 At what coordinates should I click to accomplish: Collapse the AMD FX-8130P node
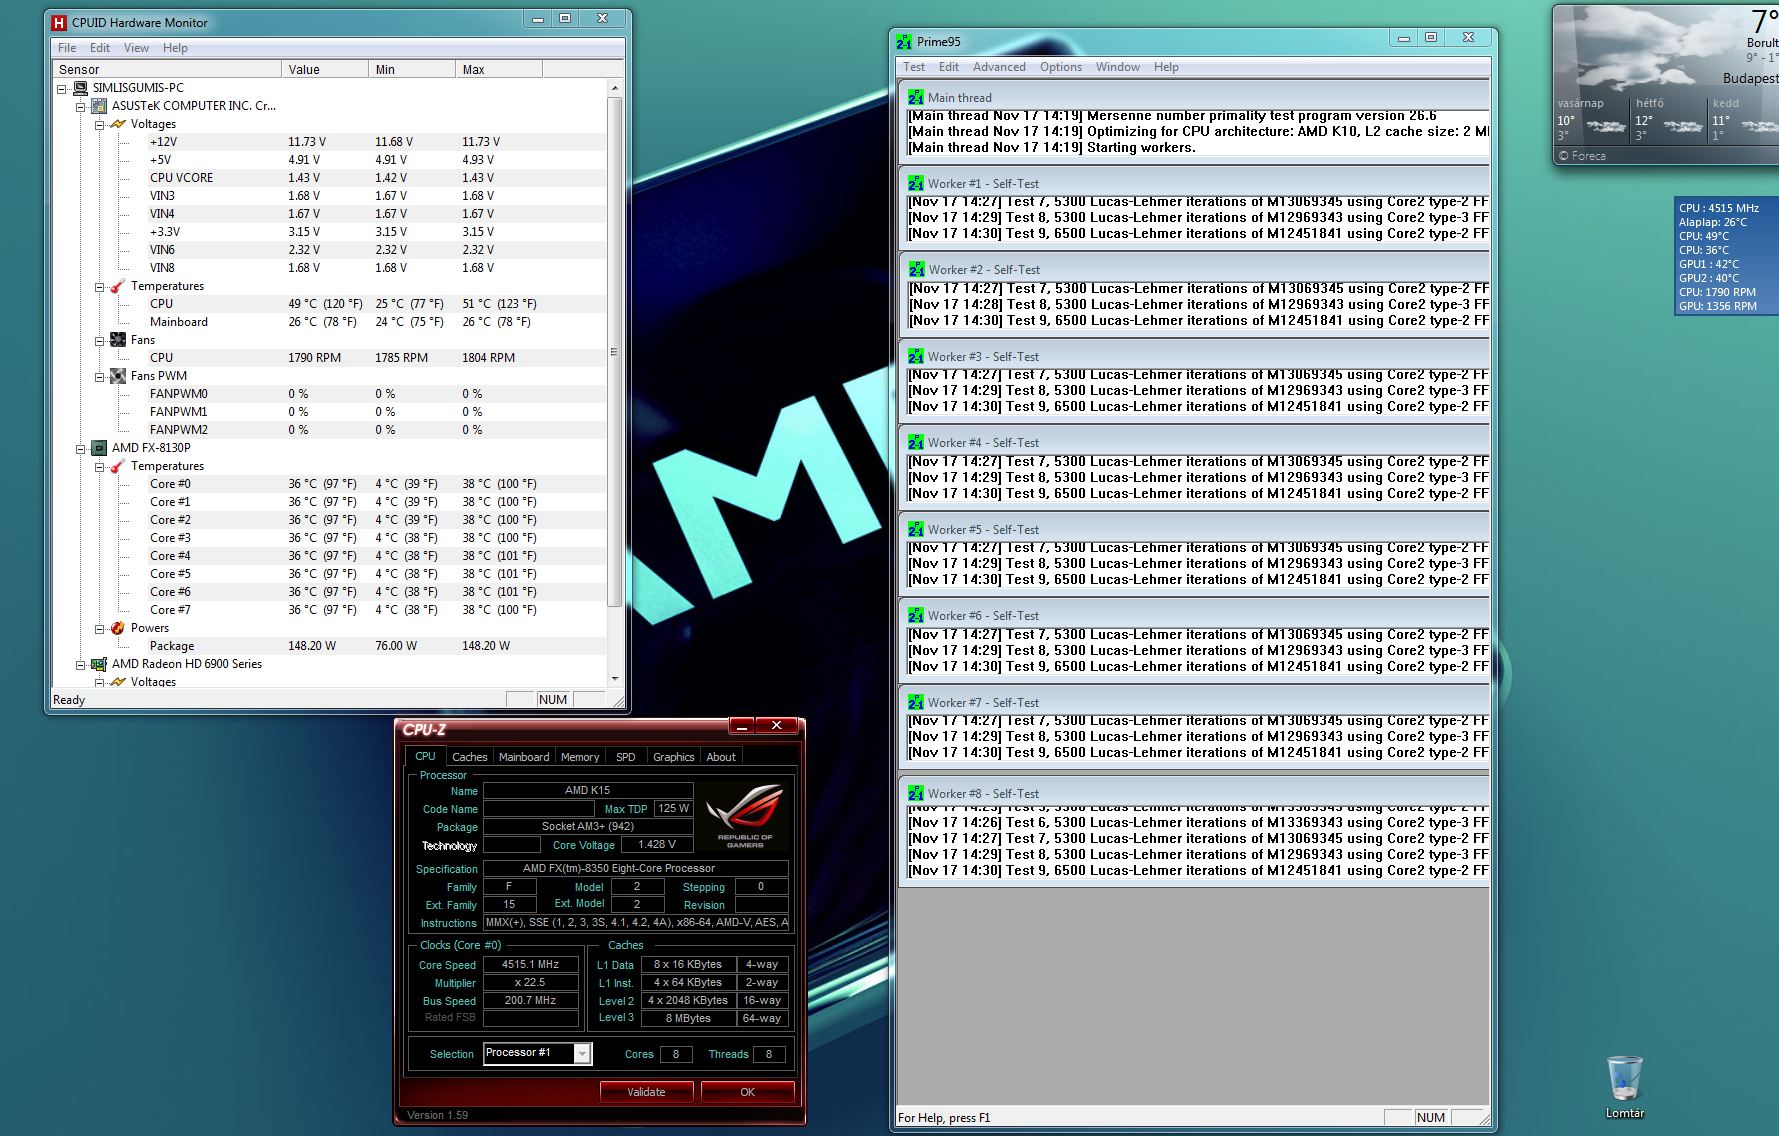(x=80, y=448)
